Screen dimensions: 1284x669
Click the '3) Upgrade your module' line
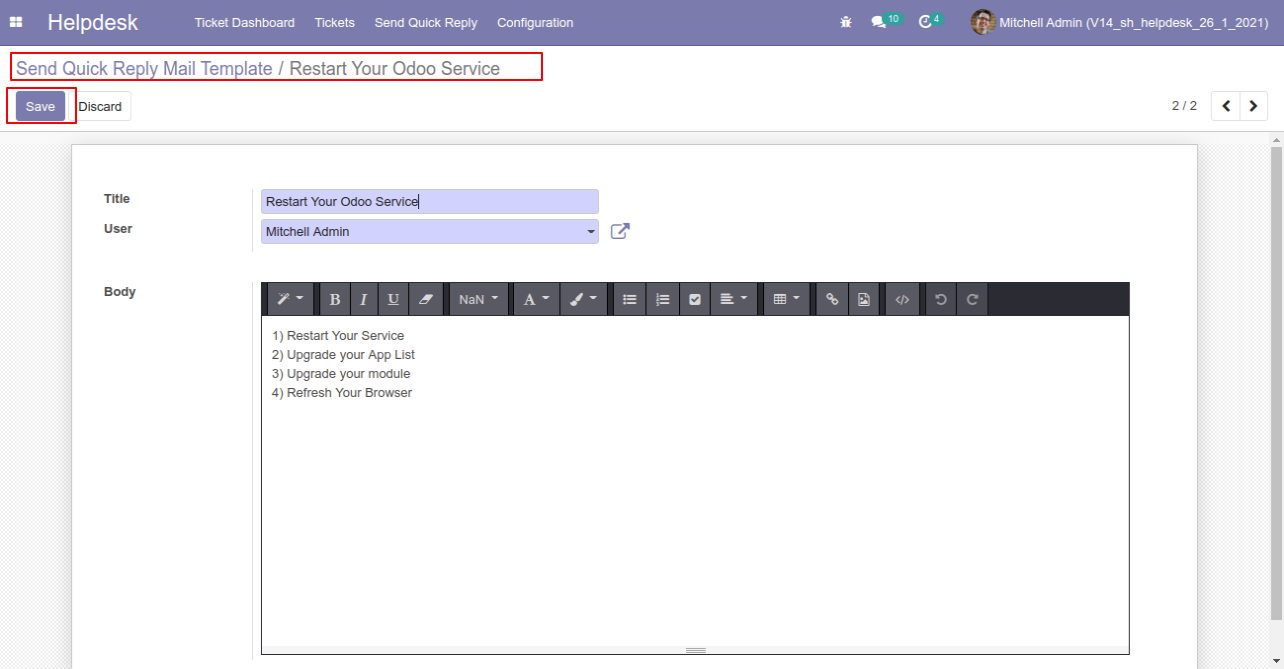coord(341,373)
